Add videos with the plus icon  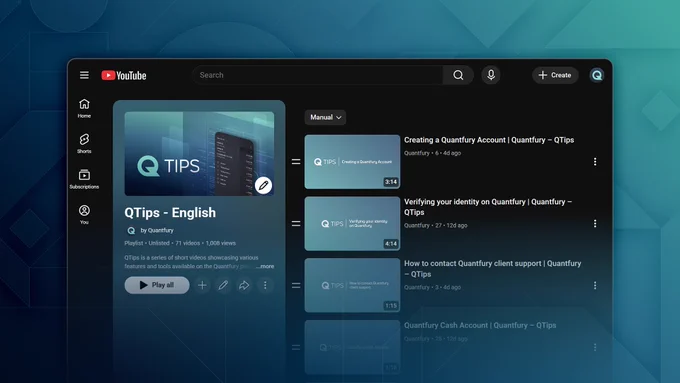coord(202,285)
